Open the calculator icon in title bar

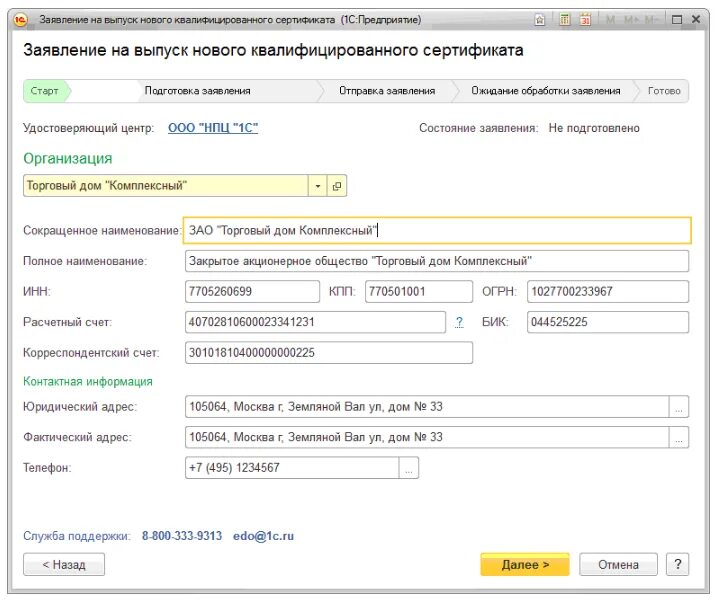coord(565,20)
